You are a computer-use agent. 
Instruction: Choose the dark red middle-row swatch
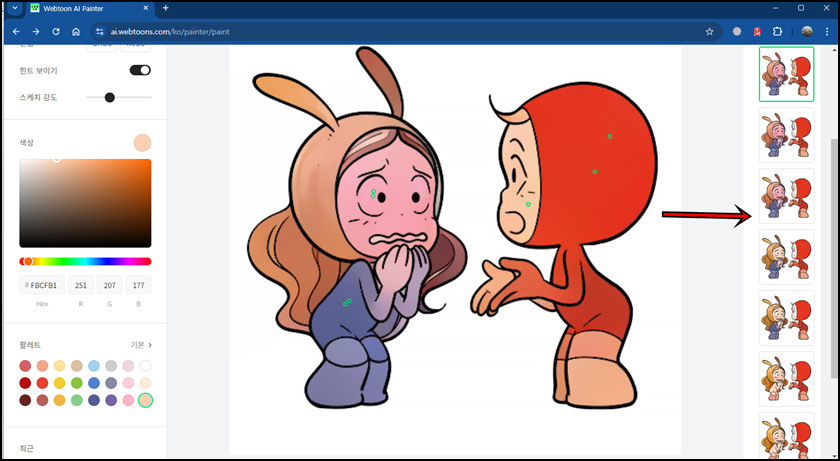[25, 383]
